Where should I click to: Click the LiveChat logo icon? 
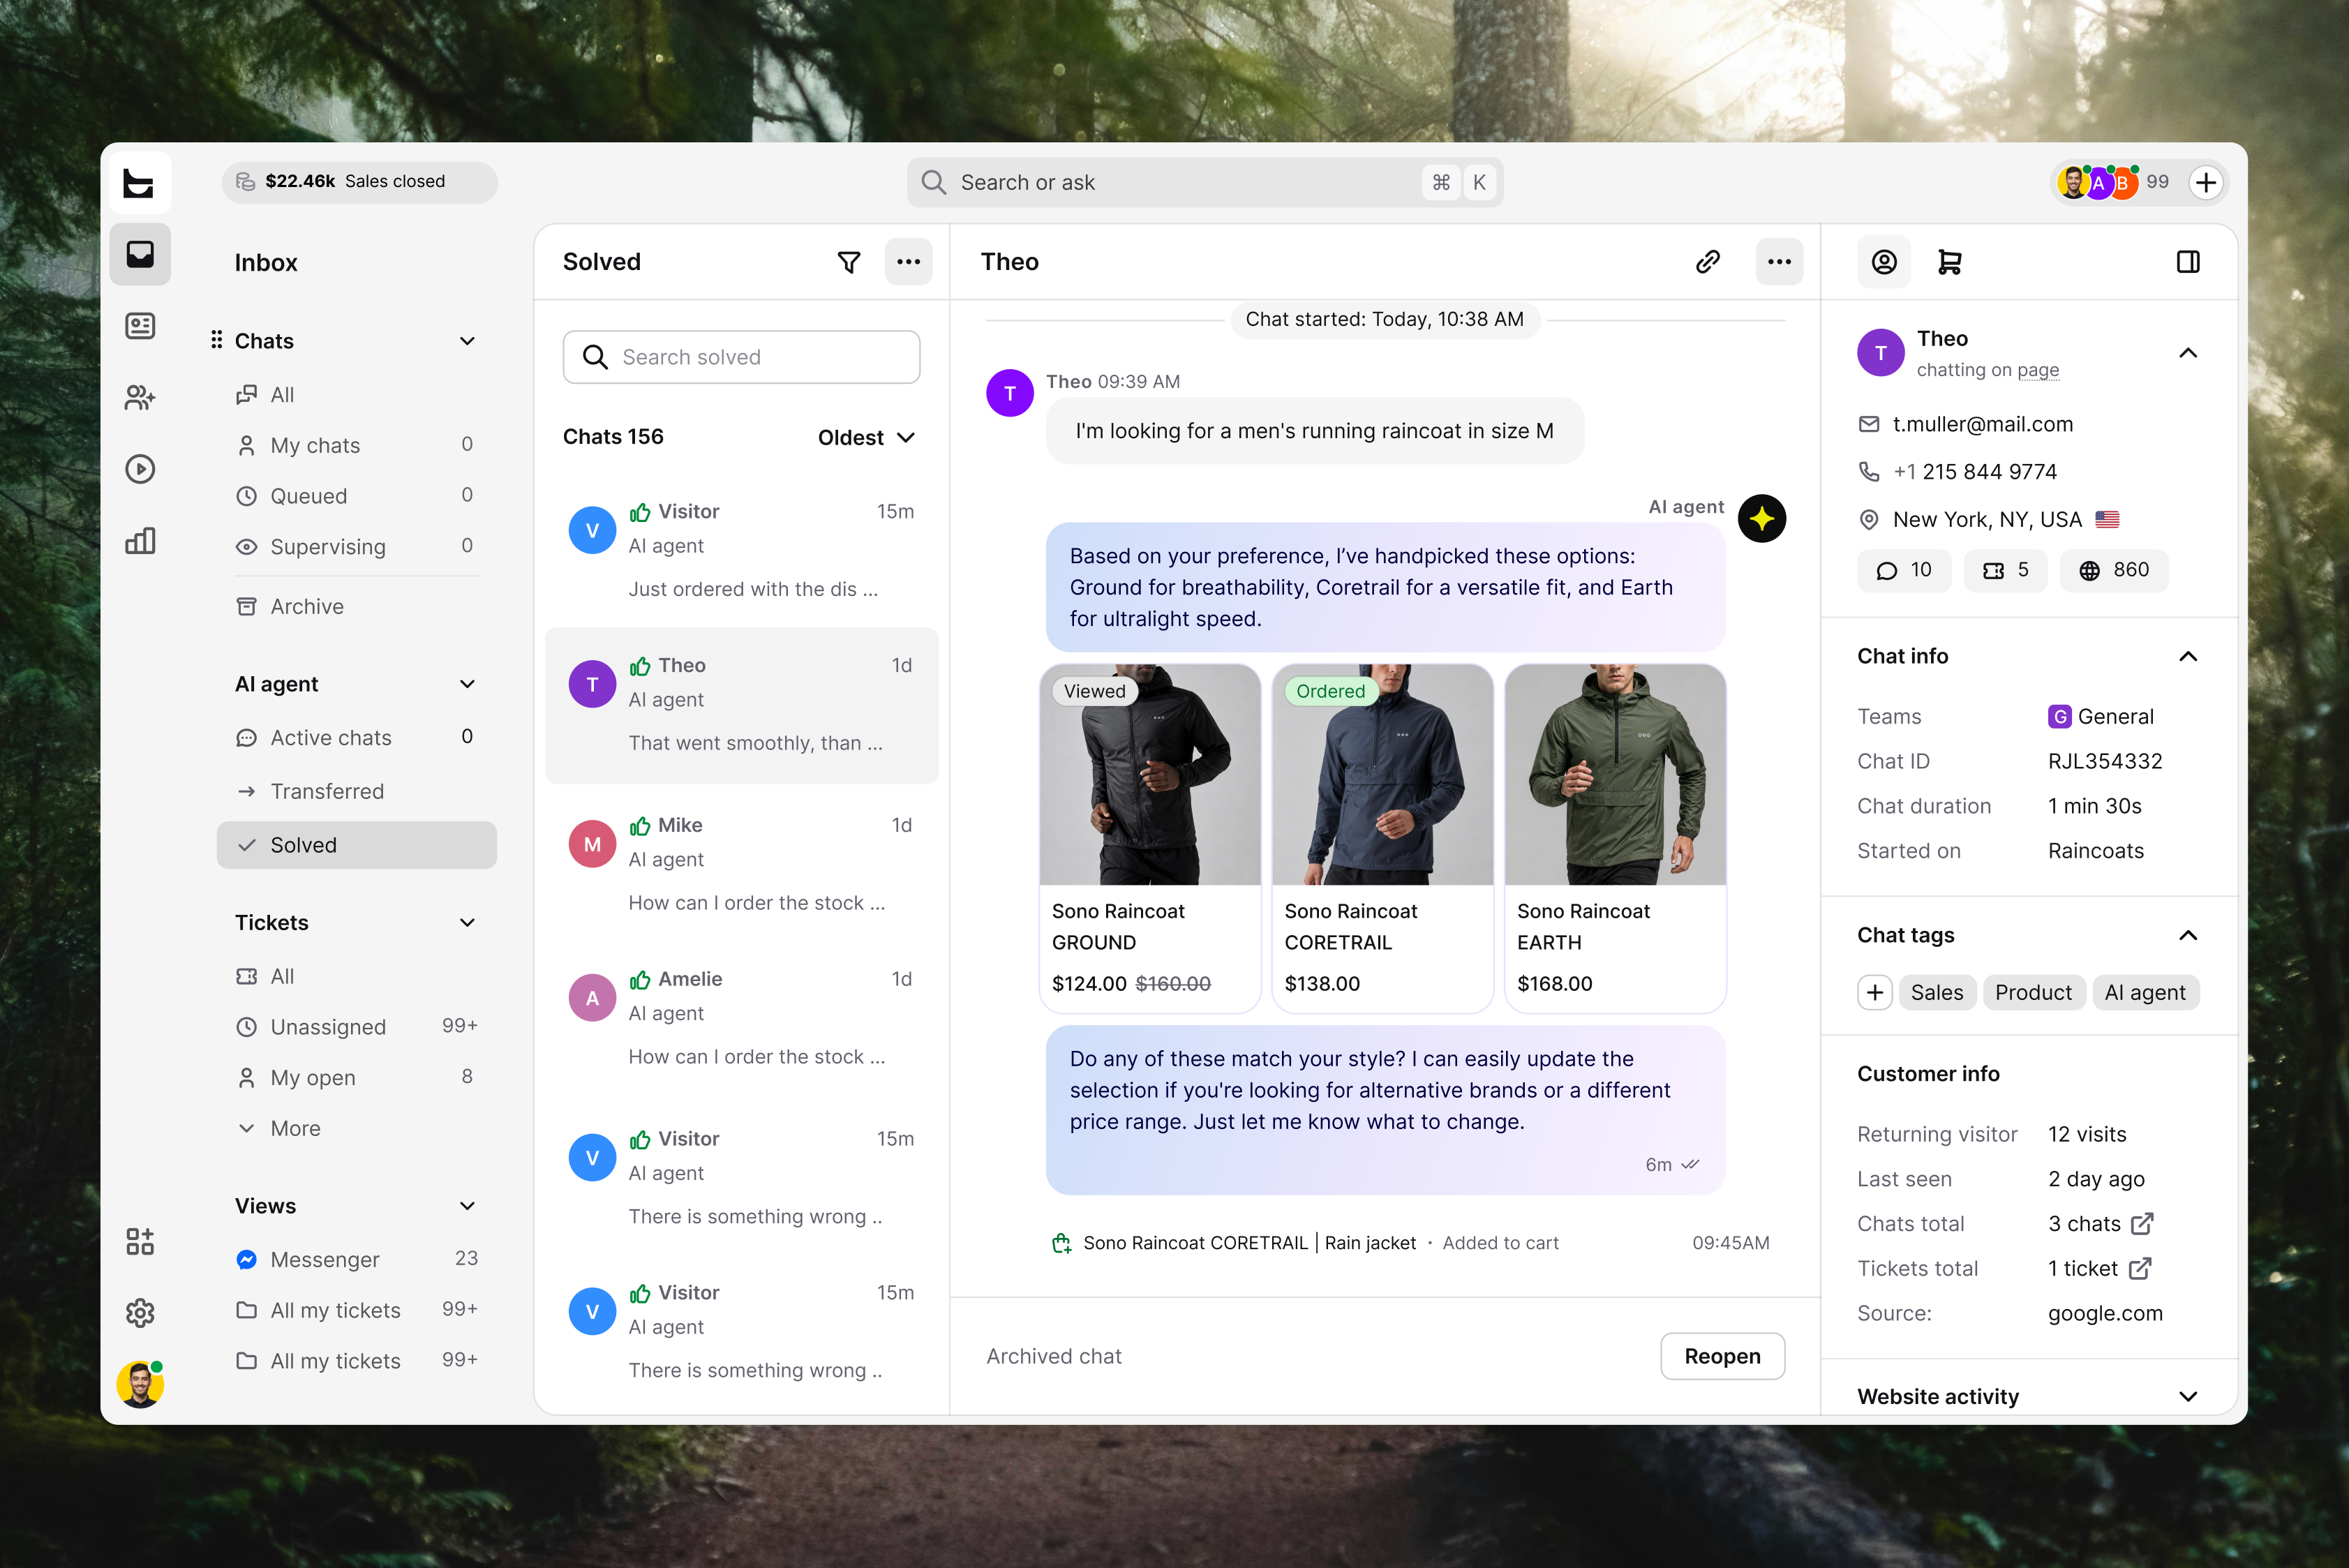(140, 183)
